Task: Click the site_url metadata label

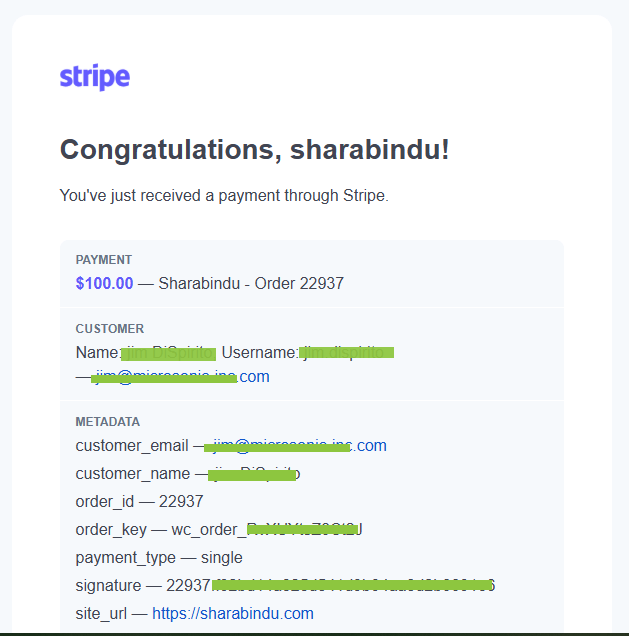Action: click(x=101, y=614)
